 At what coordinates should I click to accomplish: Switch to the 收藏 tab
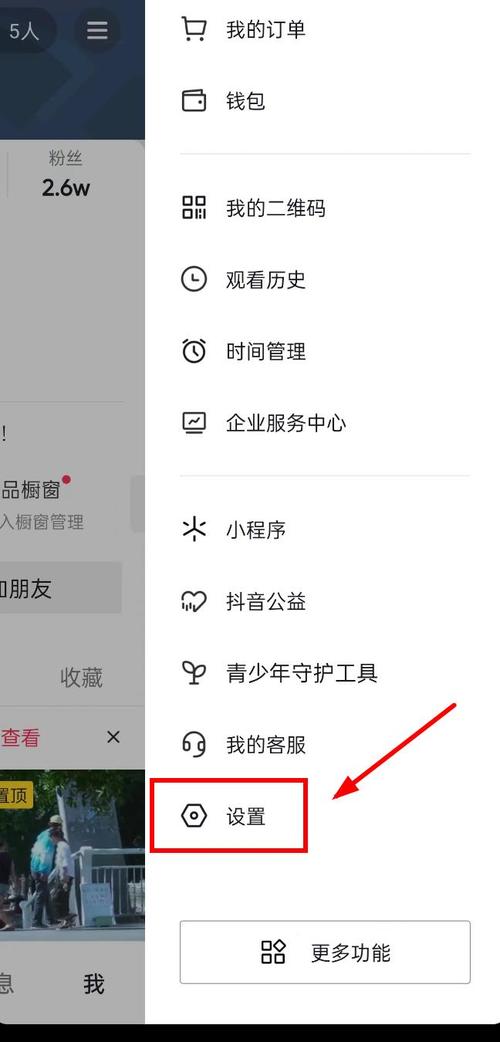(81, 677)
